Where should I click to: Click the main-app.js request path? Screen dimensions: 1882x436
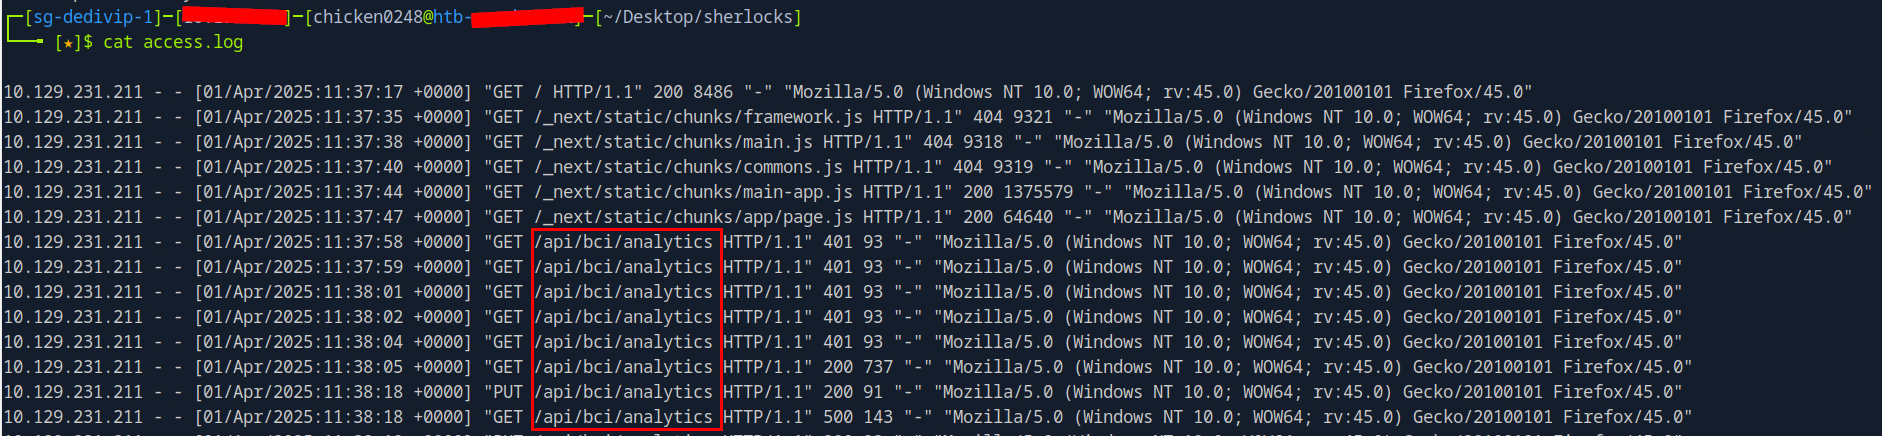pos(692,192)
